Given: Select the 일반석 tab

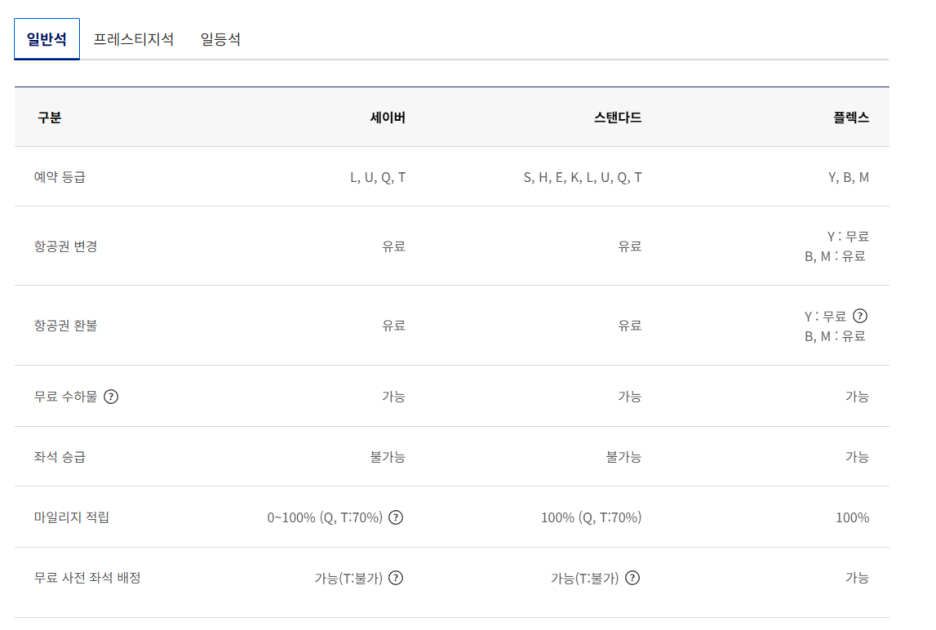Looking at the screenshot, I should click(47, 39).
